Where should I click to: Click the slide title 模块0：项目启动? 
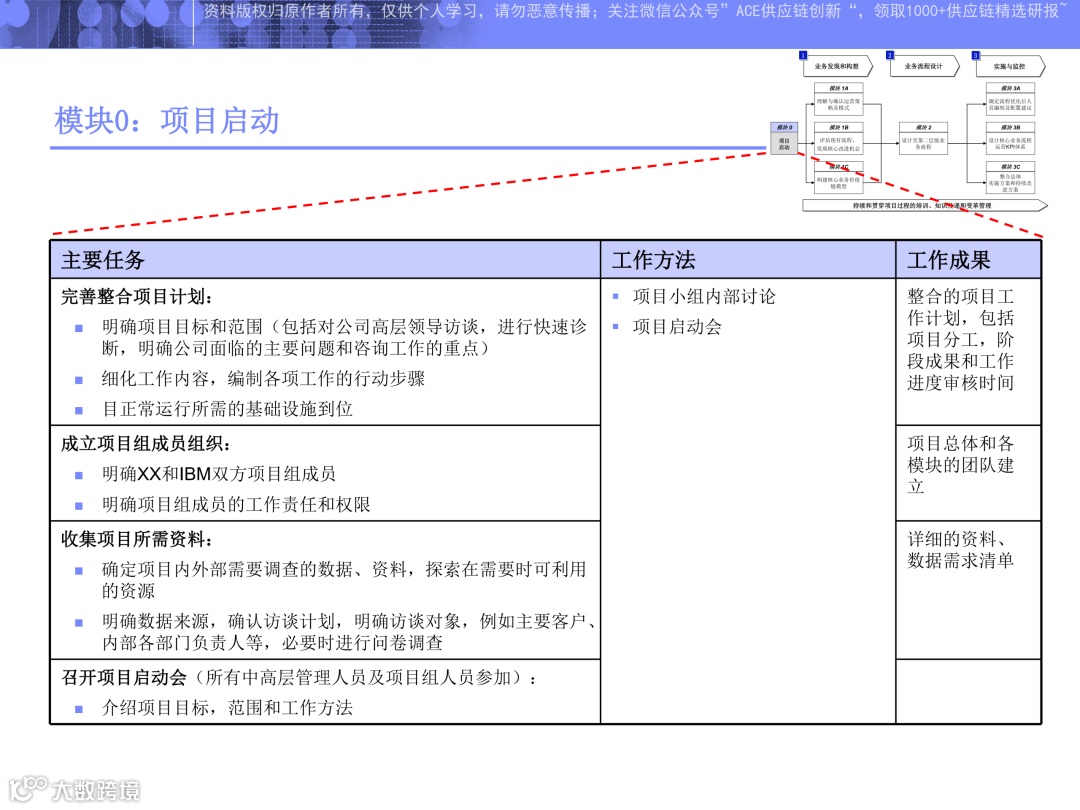(x=167, y=121)
